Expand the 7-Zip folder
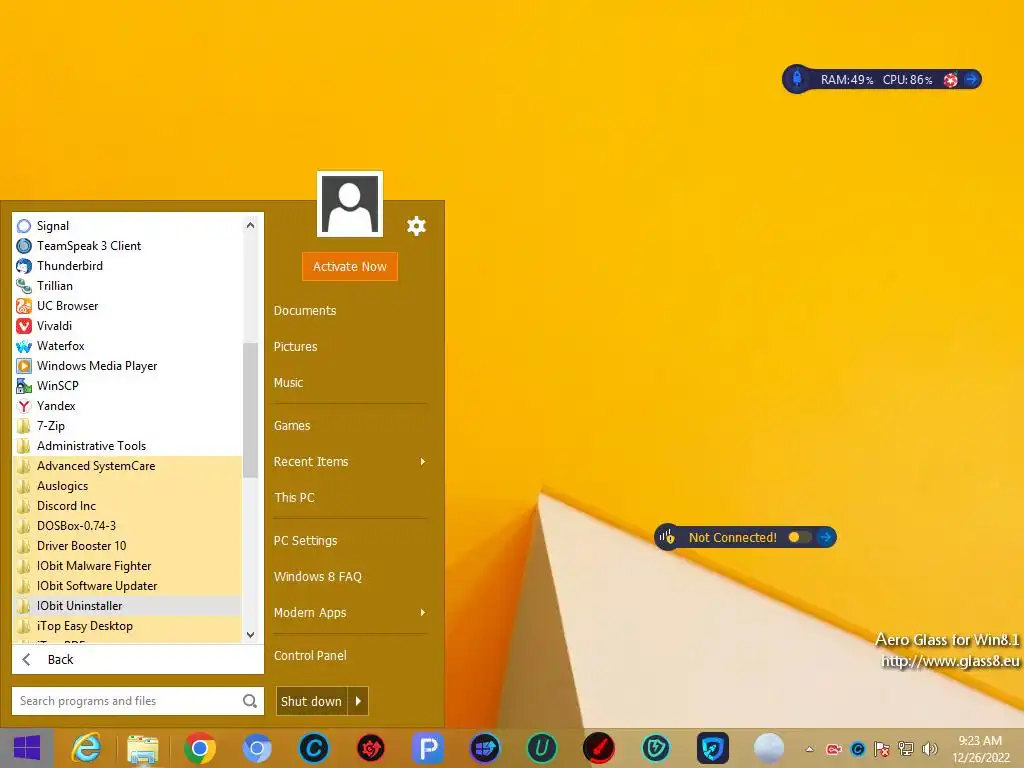This screenshot has height=768, width=1024. pyautogui.click(x=127, y=426)
